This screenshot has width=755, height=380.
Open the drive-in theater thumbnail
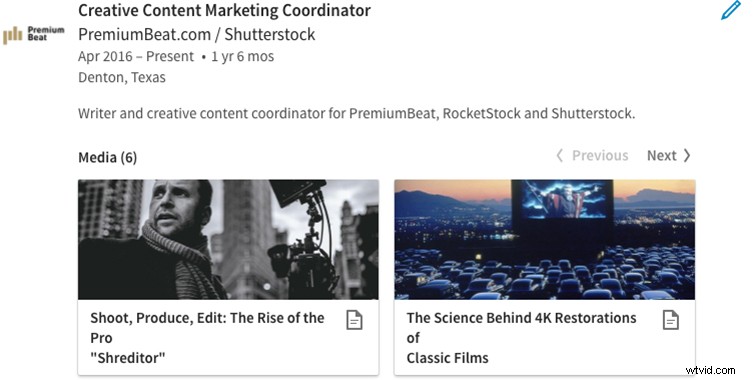coord(545,239)
